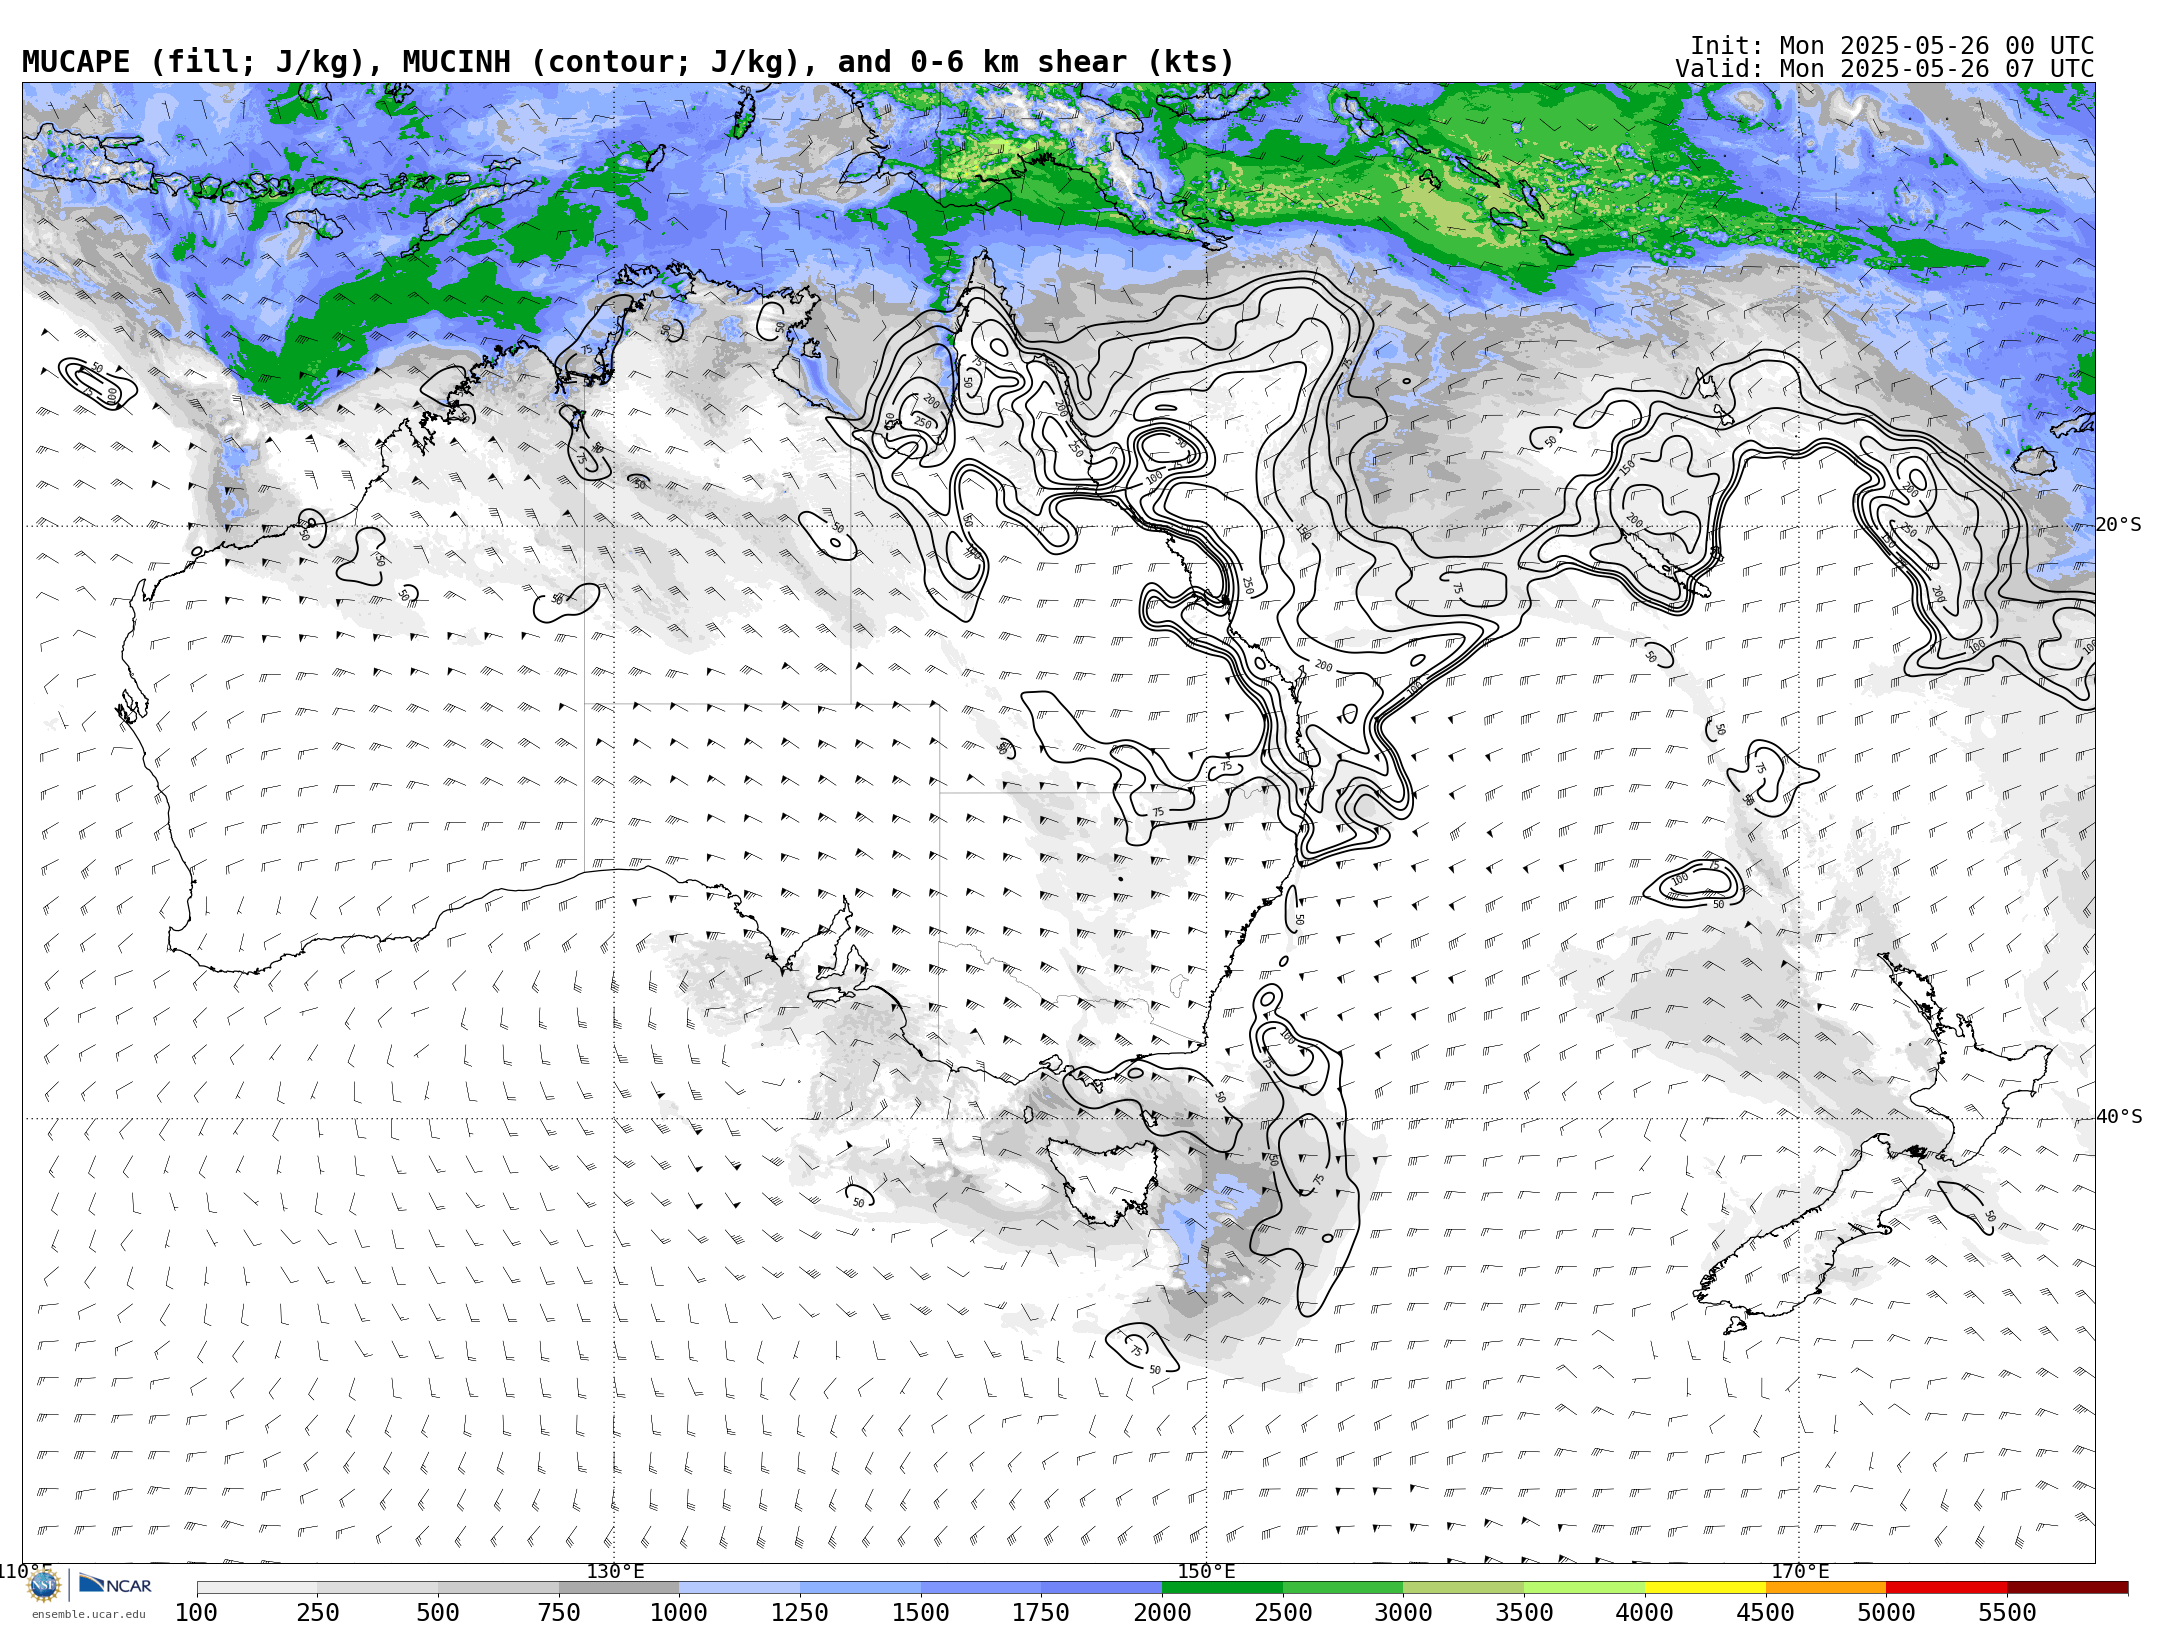Click the colorbar tick label 1500
The width and height of the screenshot is (2160, 1626).
[921, 1612]
